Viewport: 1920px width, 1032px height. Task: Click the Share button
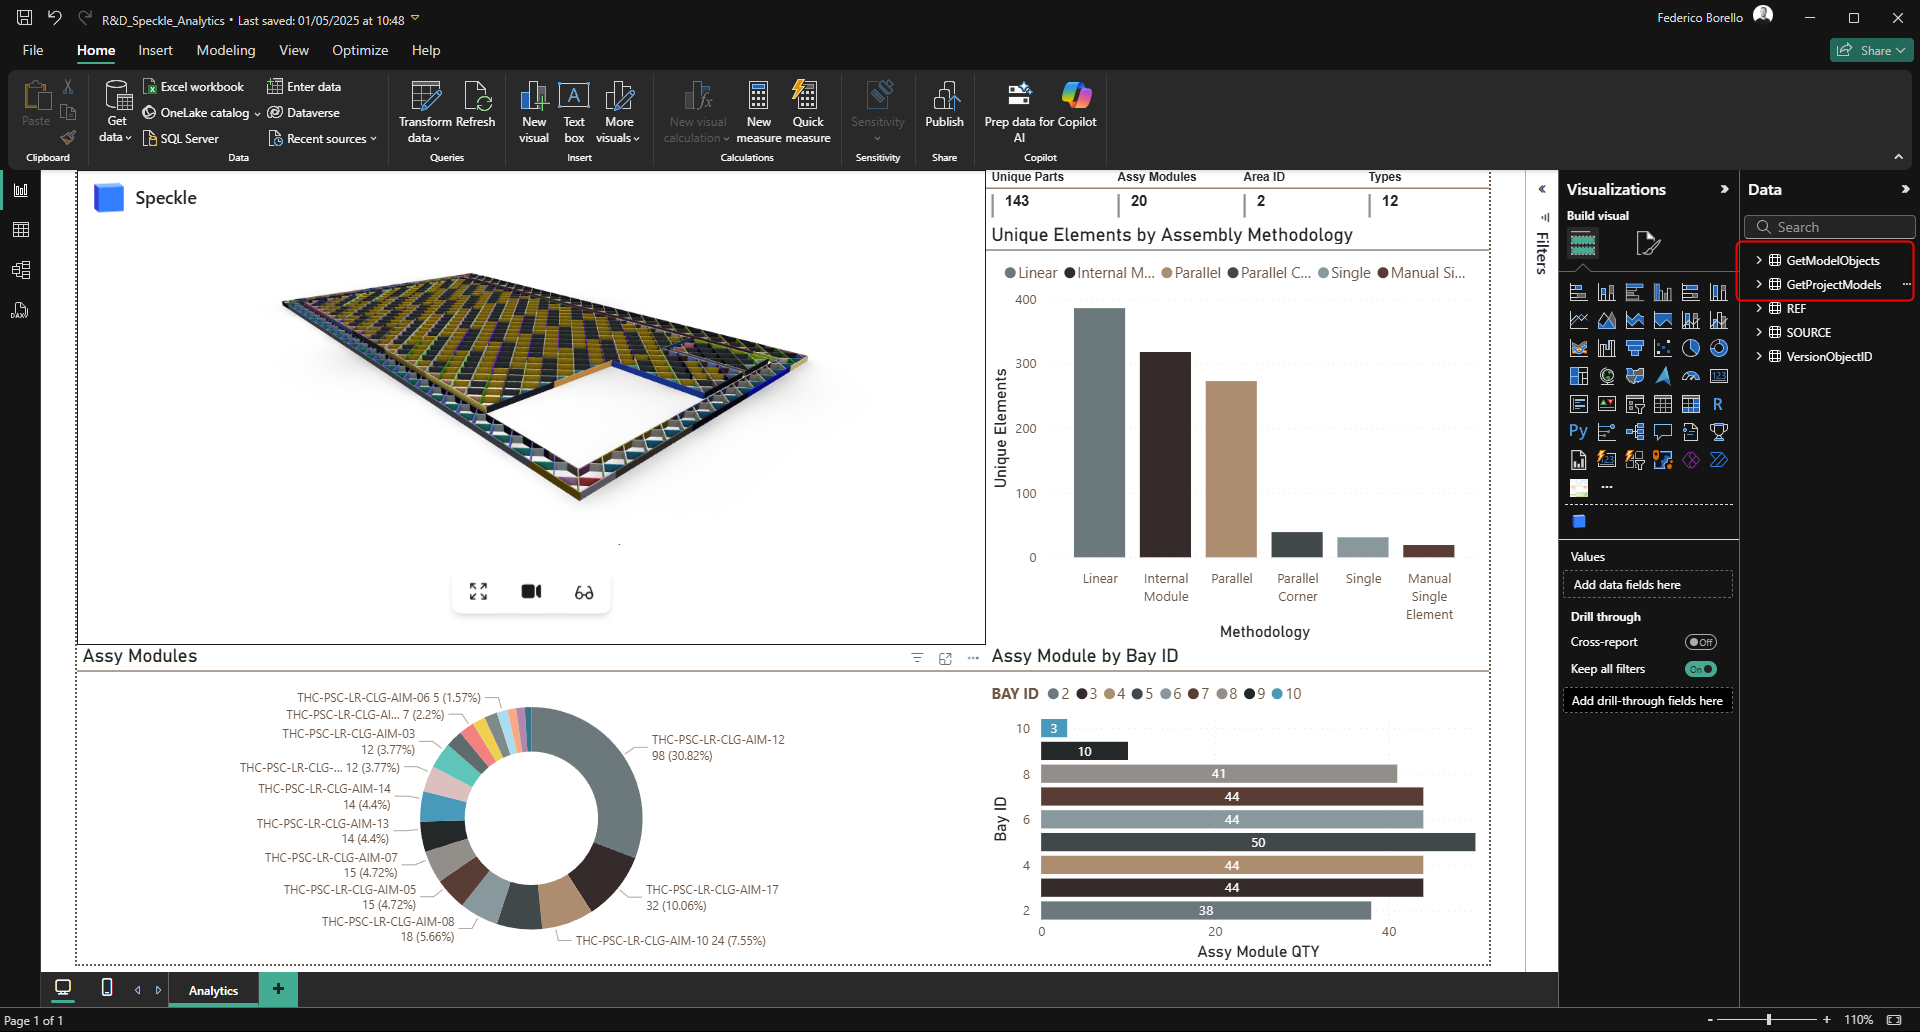(1871, 50)
